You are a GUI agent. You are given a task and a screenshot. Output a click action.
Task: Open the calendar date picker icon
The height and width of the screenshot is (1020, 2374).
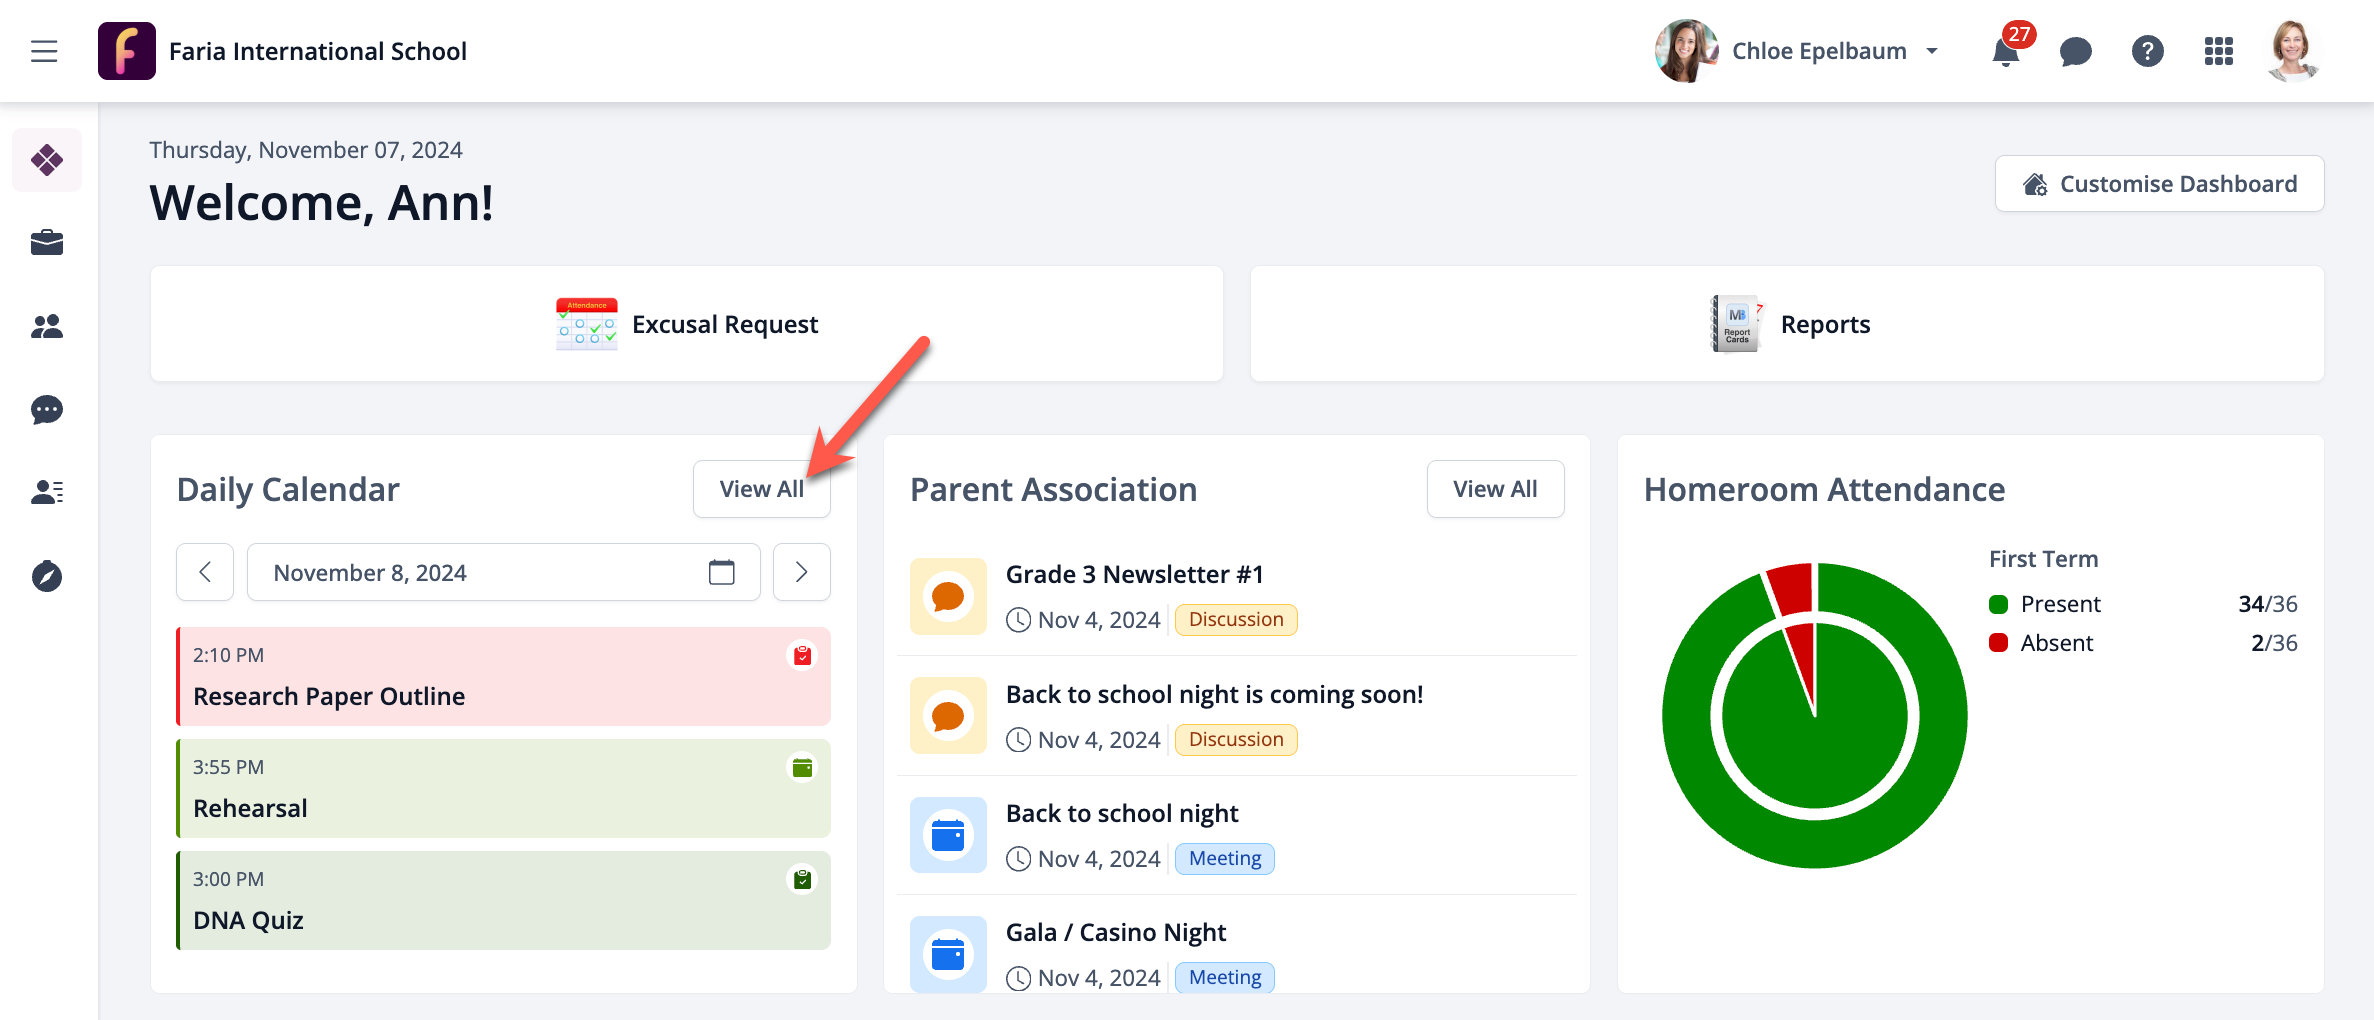pyautogui.click(x=721, y=572)
